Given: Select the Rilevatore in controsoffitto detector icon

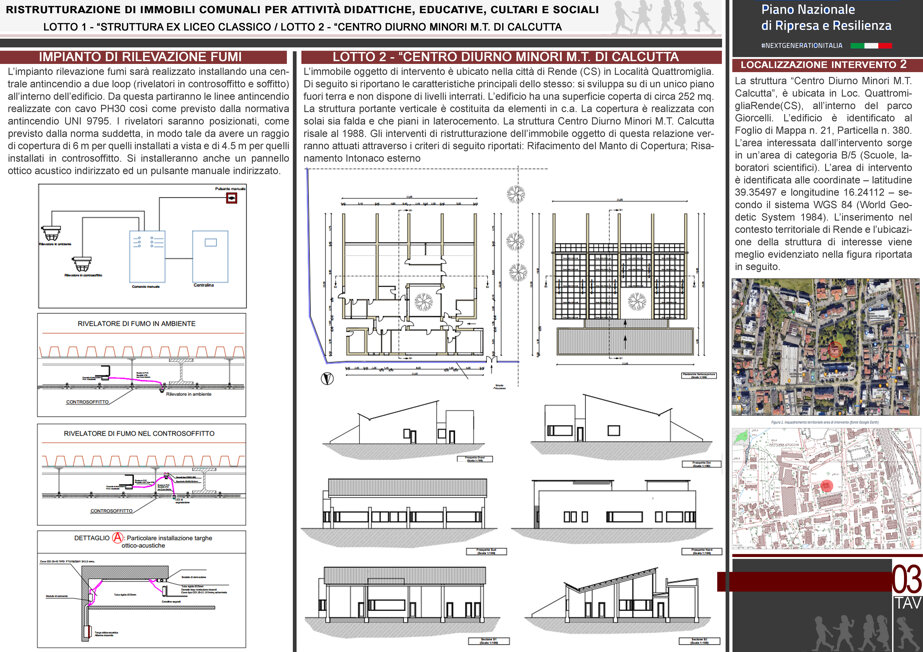Looking at the screenshot, I should click(x=82, y=263).
